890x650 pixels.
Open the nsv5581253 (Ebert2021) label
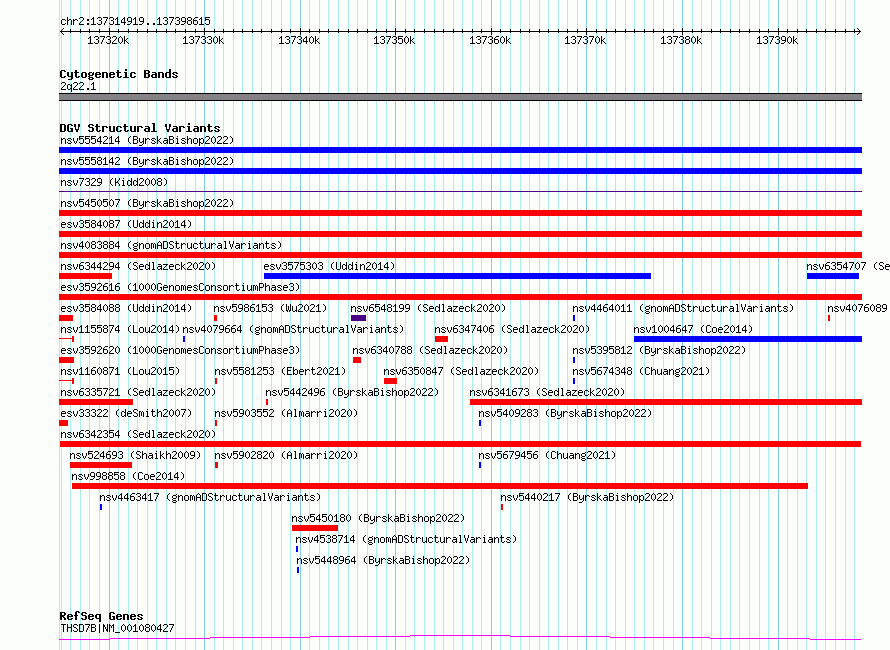280,371
